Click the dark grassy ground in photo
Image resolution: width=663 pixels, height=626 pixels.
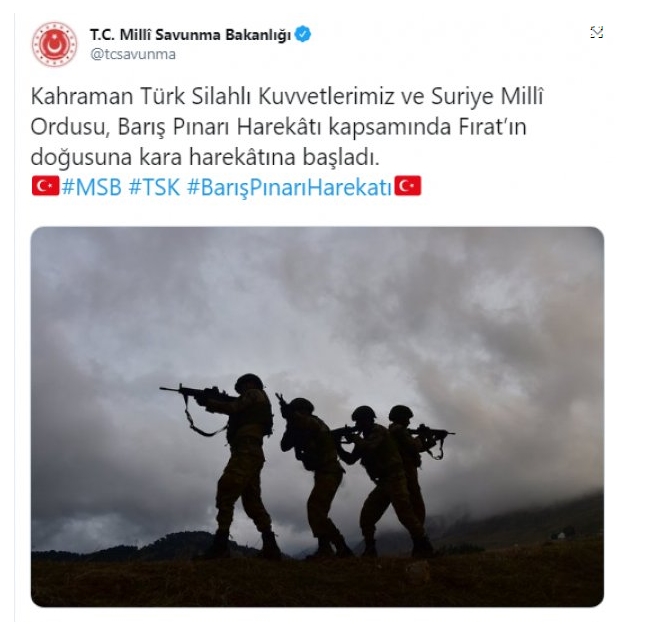click(317, 582)
